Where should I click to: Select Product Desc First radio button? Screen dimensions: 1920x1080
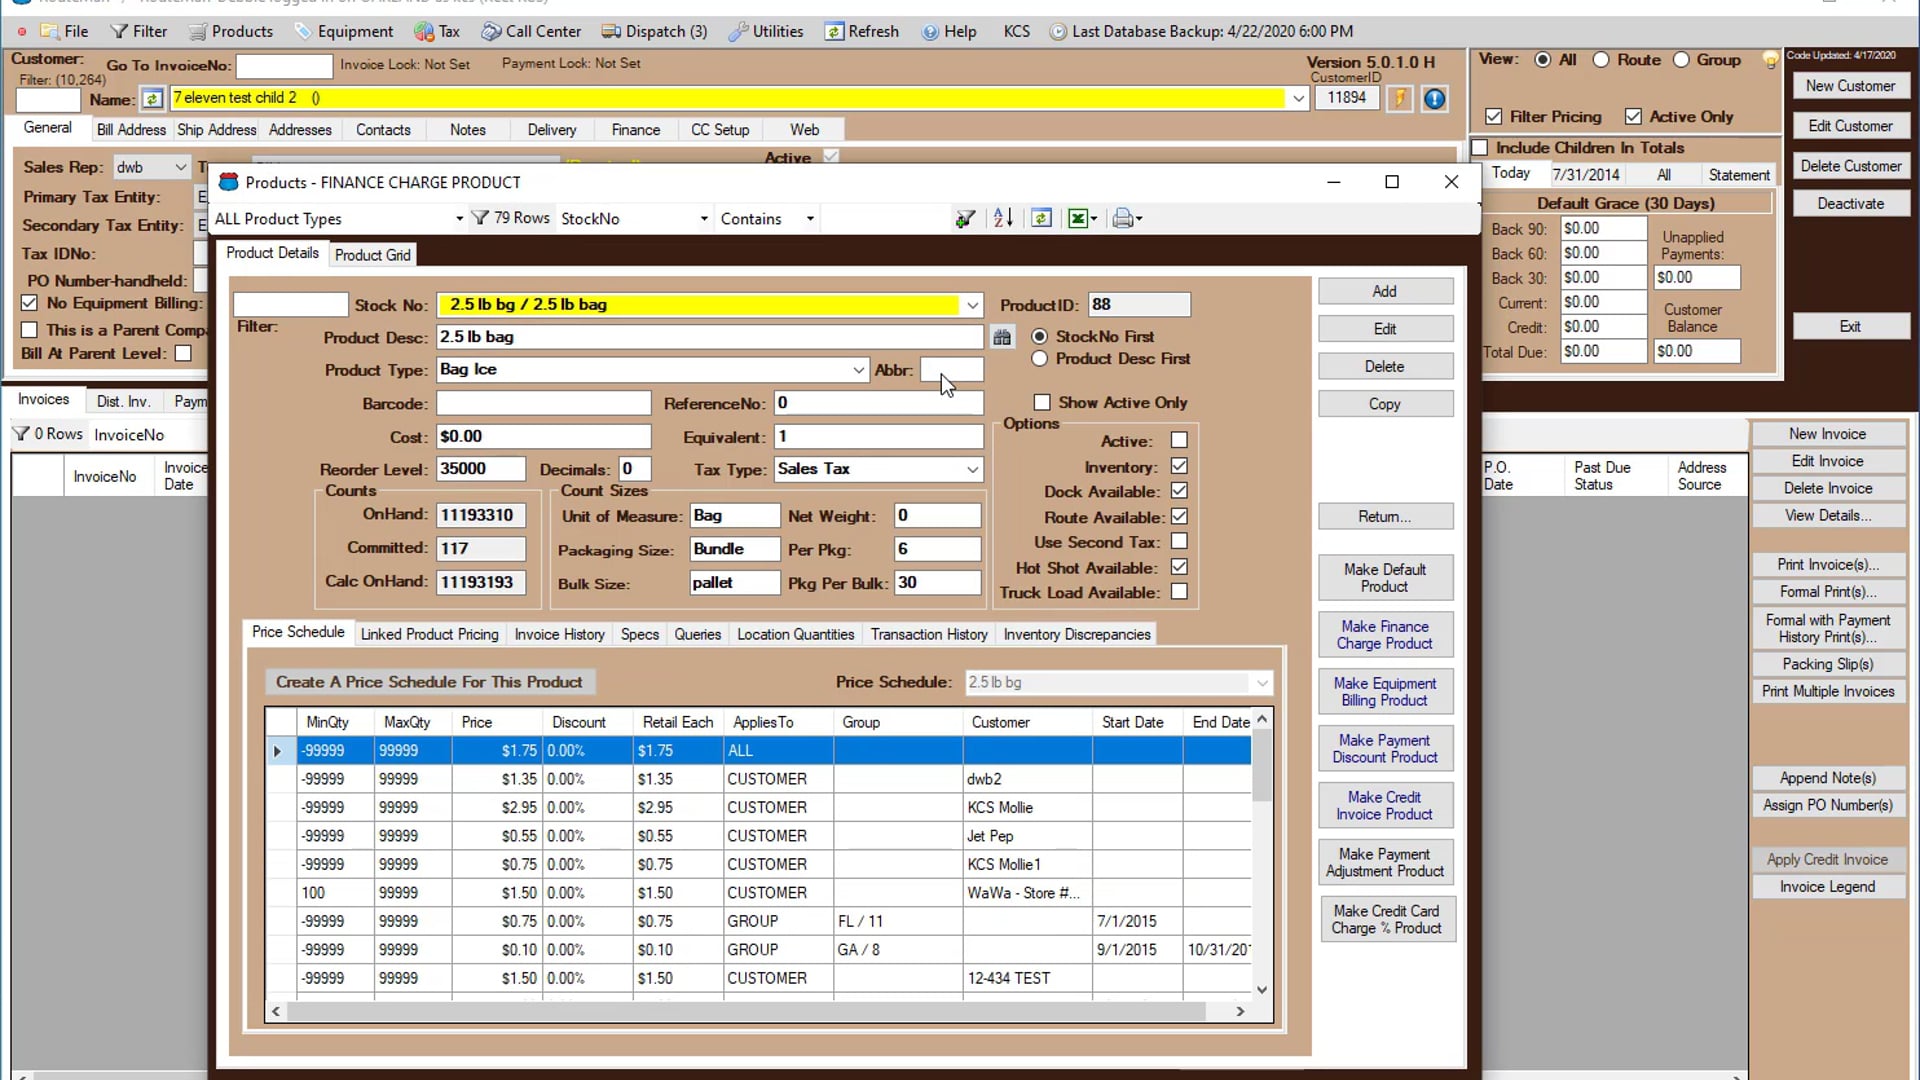(x=1040, y=358)
